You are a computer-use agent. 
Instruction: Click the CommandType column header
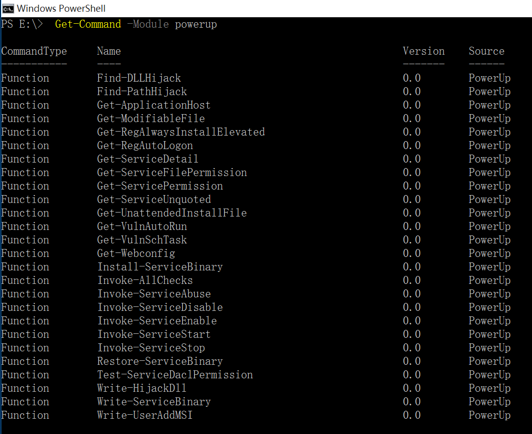coord(34,51)
